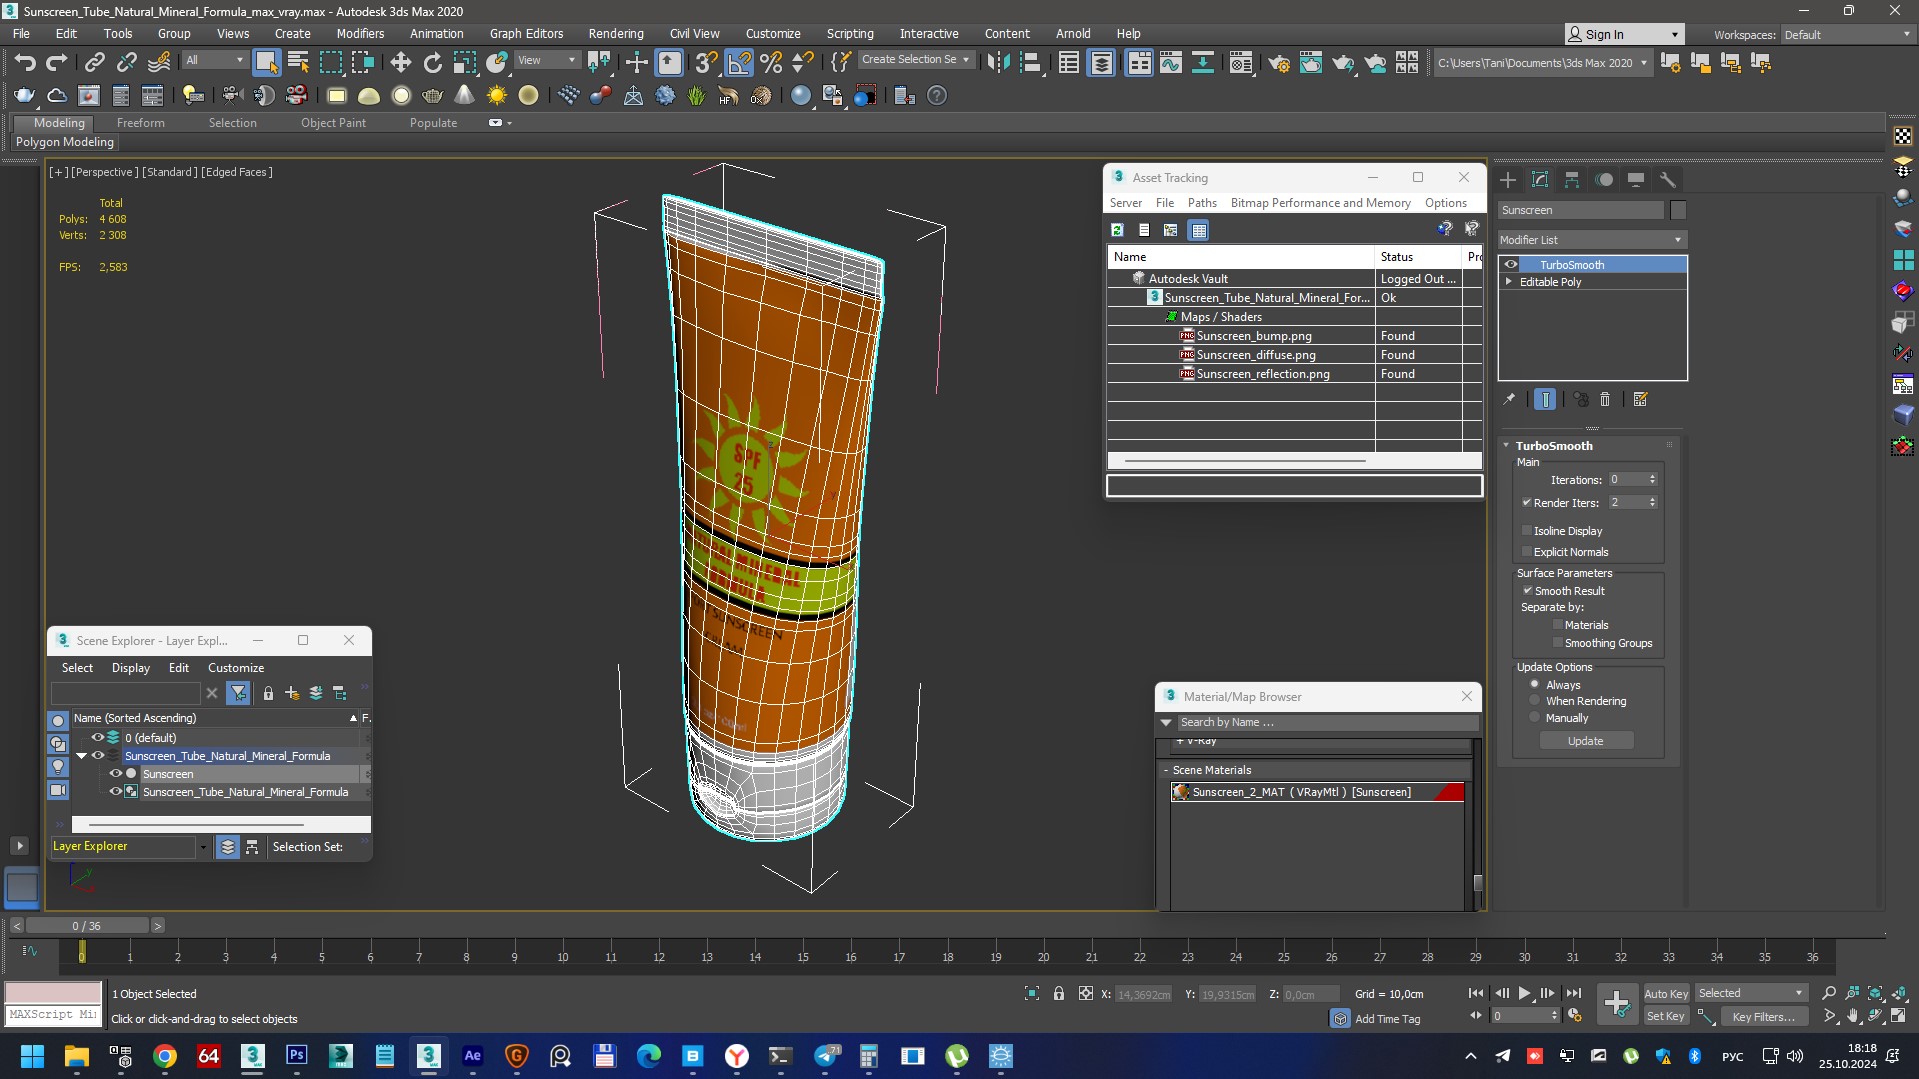Viewport: 1919px width, 1079px height.
Task: Enable Explicit Normals checkbox
Action: point(1527,552)
